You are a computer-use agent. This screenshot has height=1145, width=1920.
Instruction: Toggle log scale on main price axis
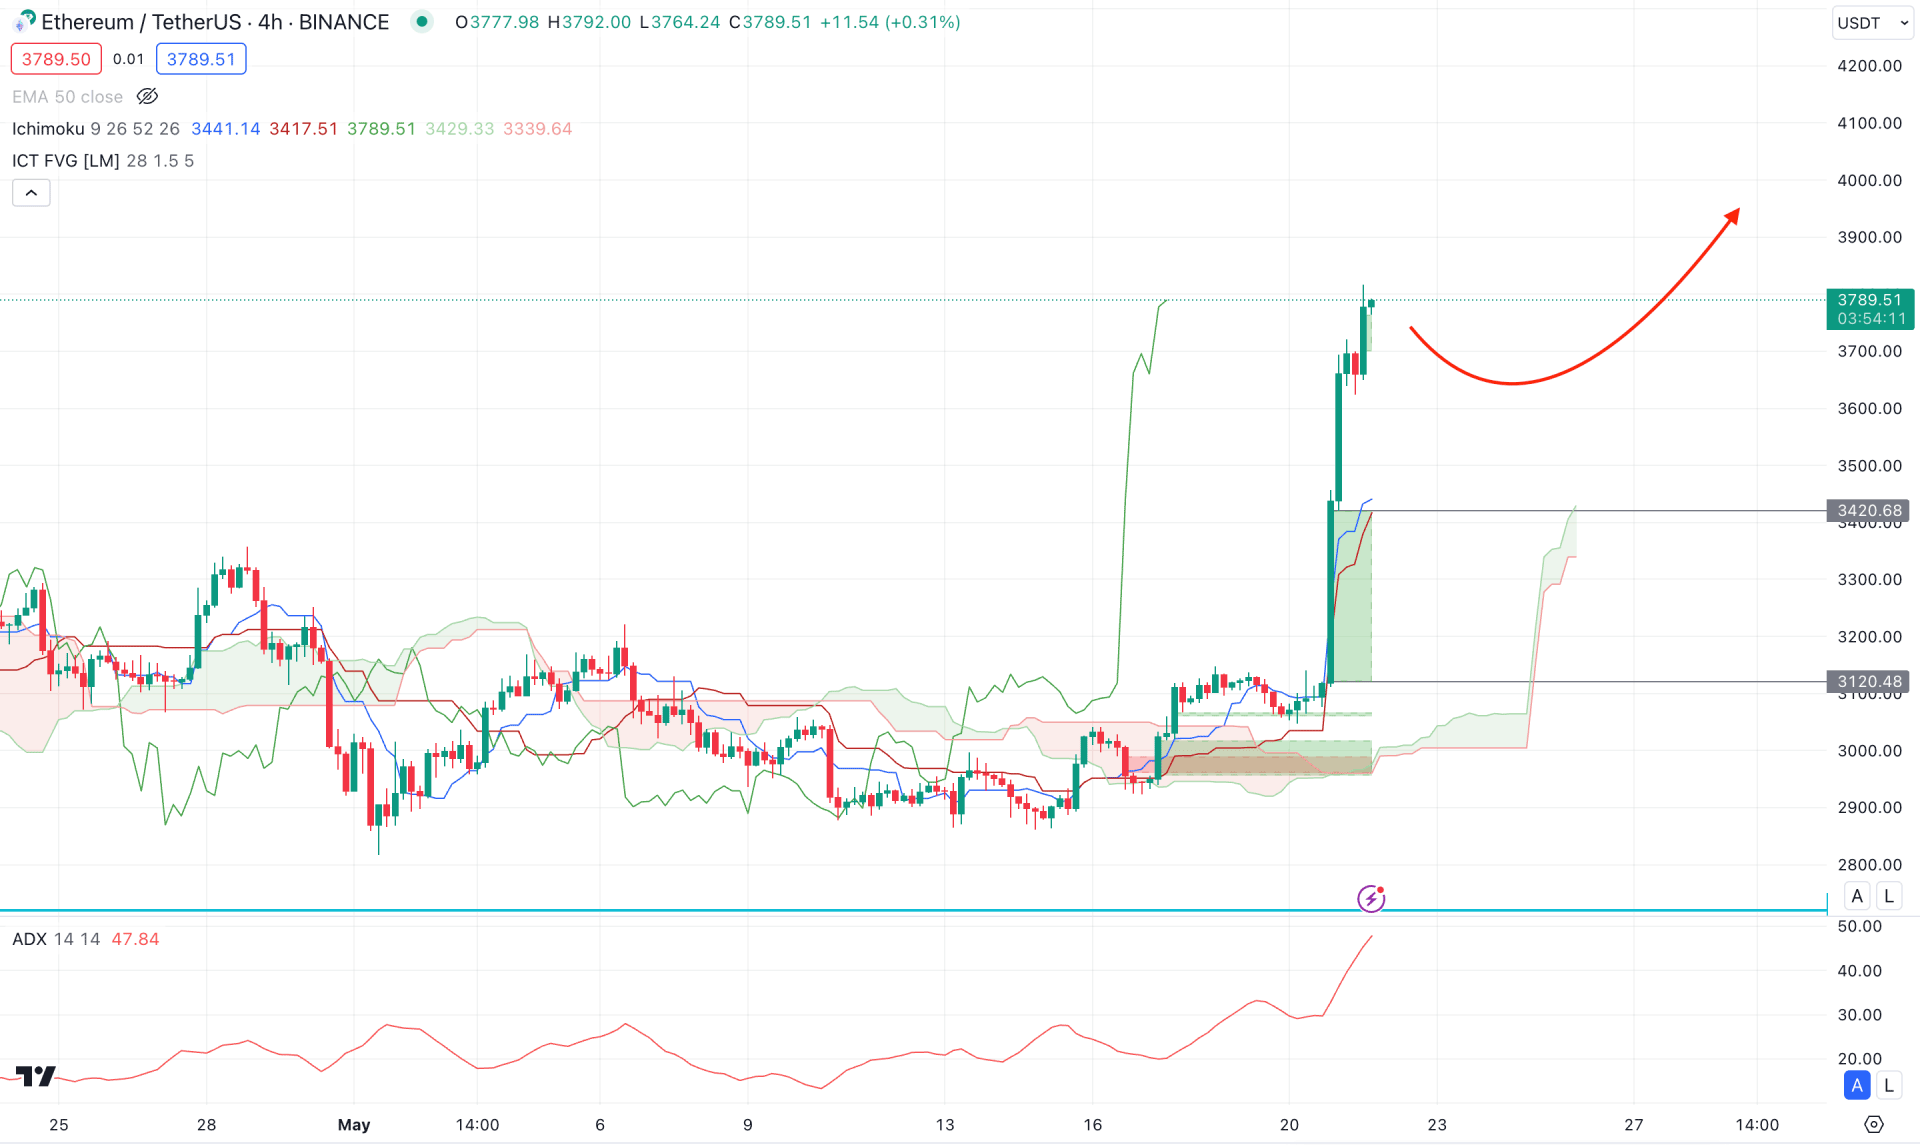1889,896
